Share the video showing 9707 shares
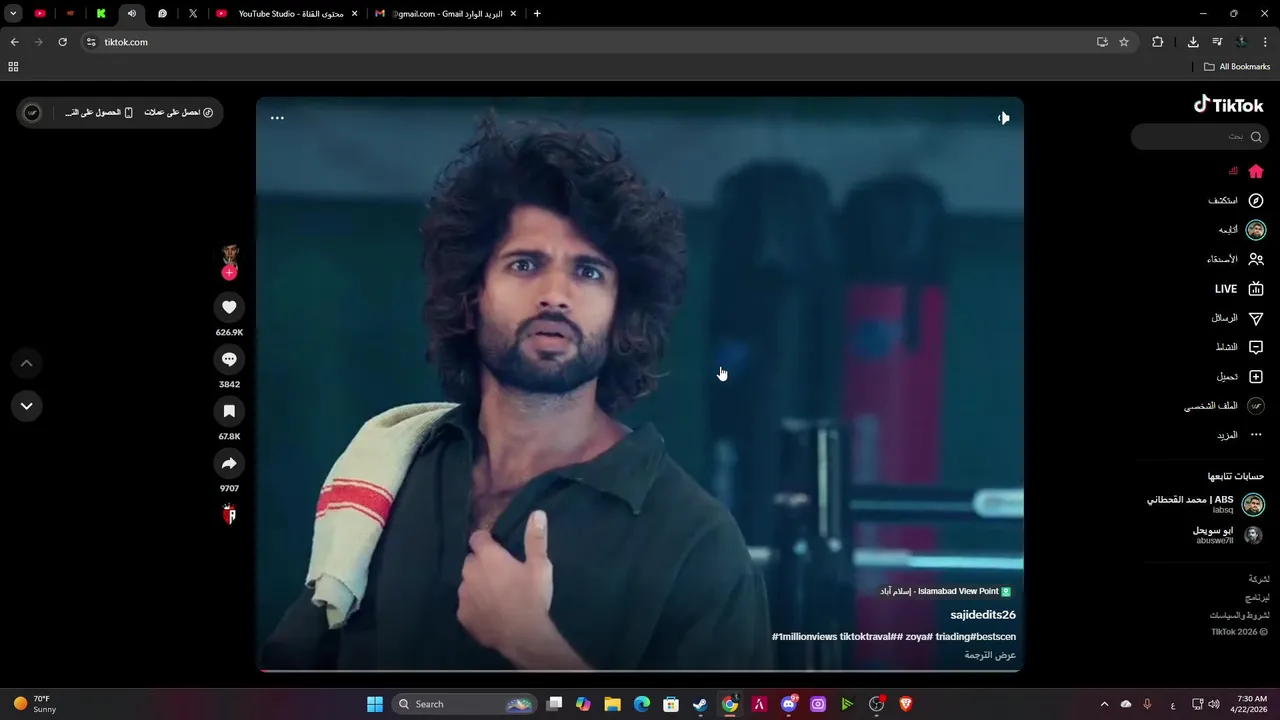This screenshot has width=1280, height=720. click(229, 463)
